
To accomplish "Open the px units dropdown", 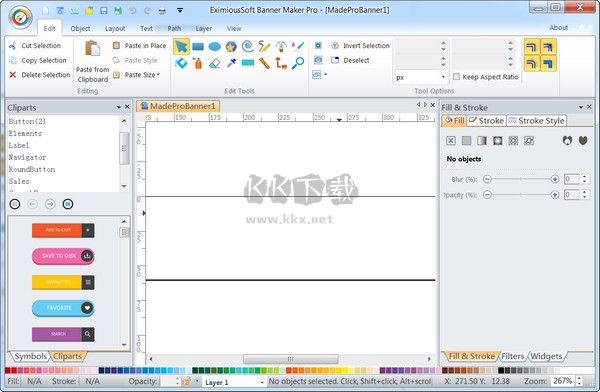I will pos(420,77).
